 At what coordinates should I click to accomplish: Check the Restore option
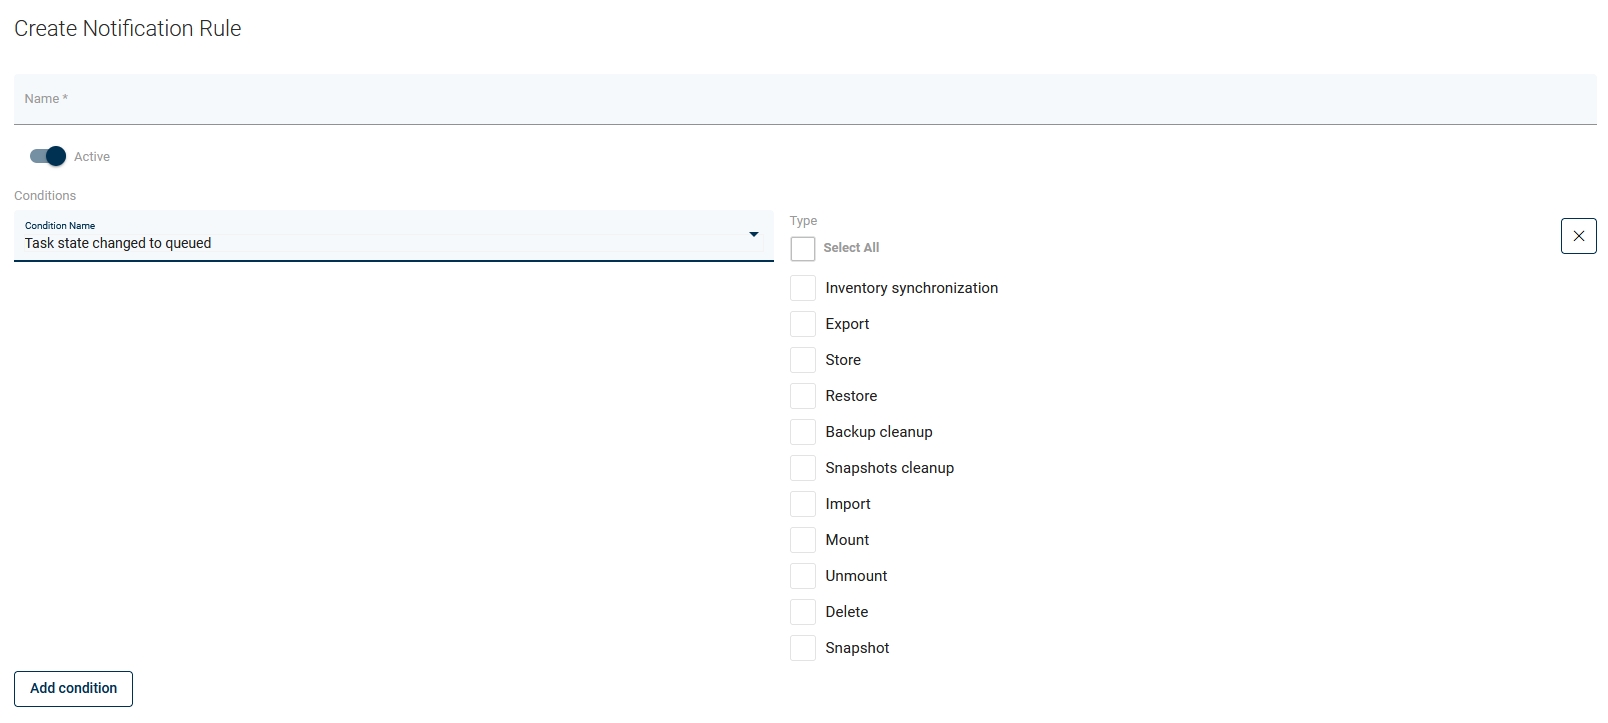[803, 396]
